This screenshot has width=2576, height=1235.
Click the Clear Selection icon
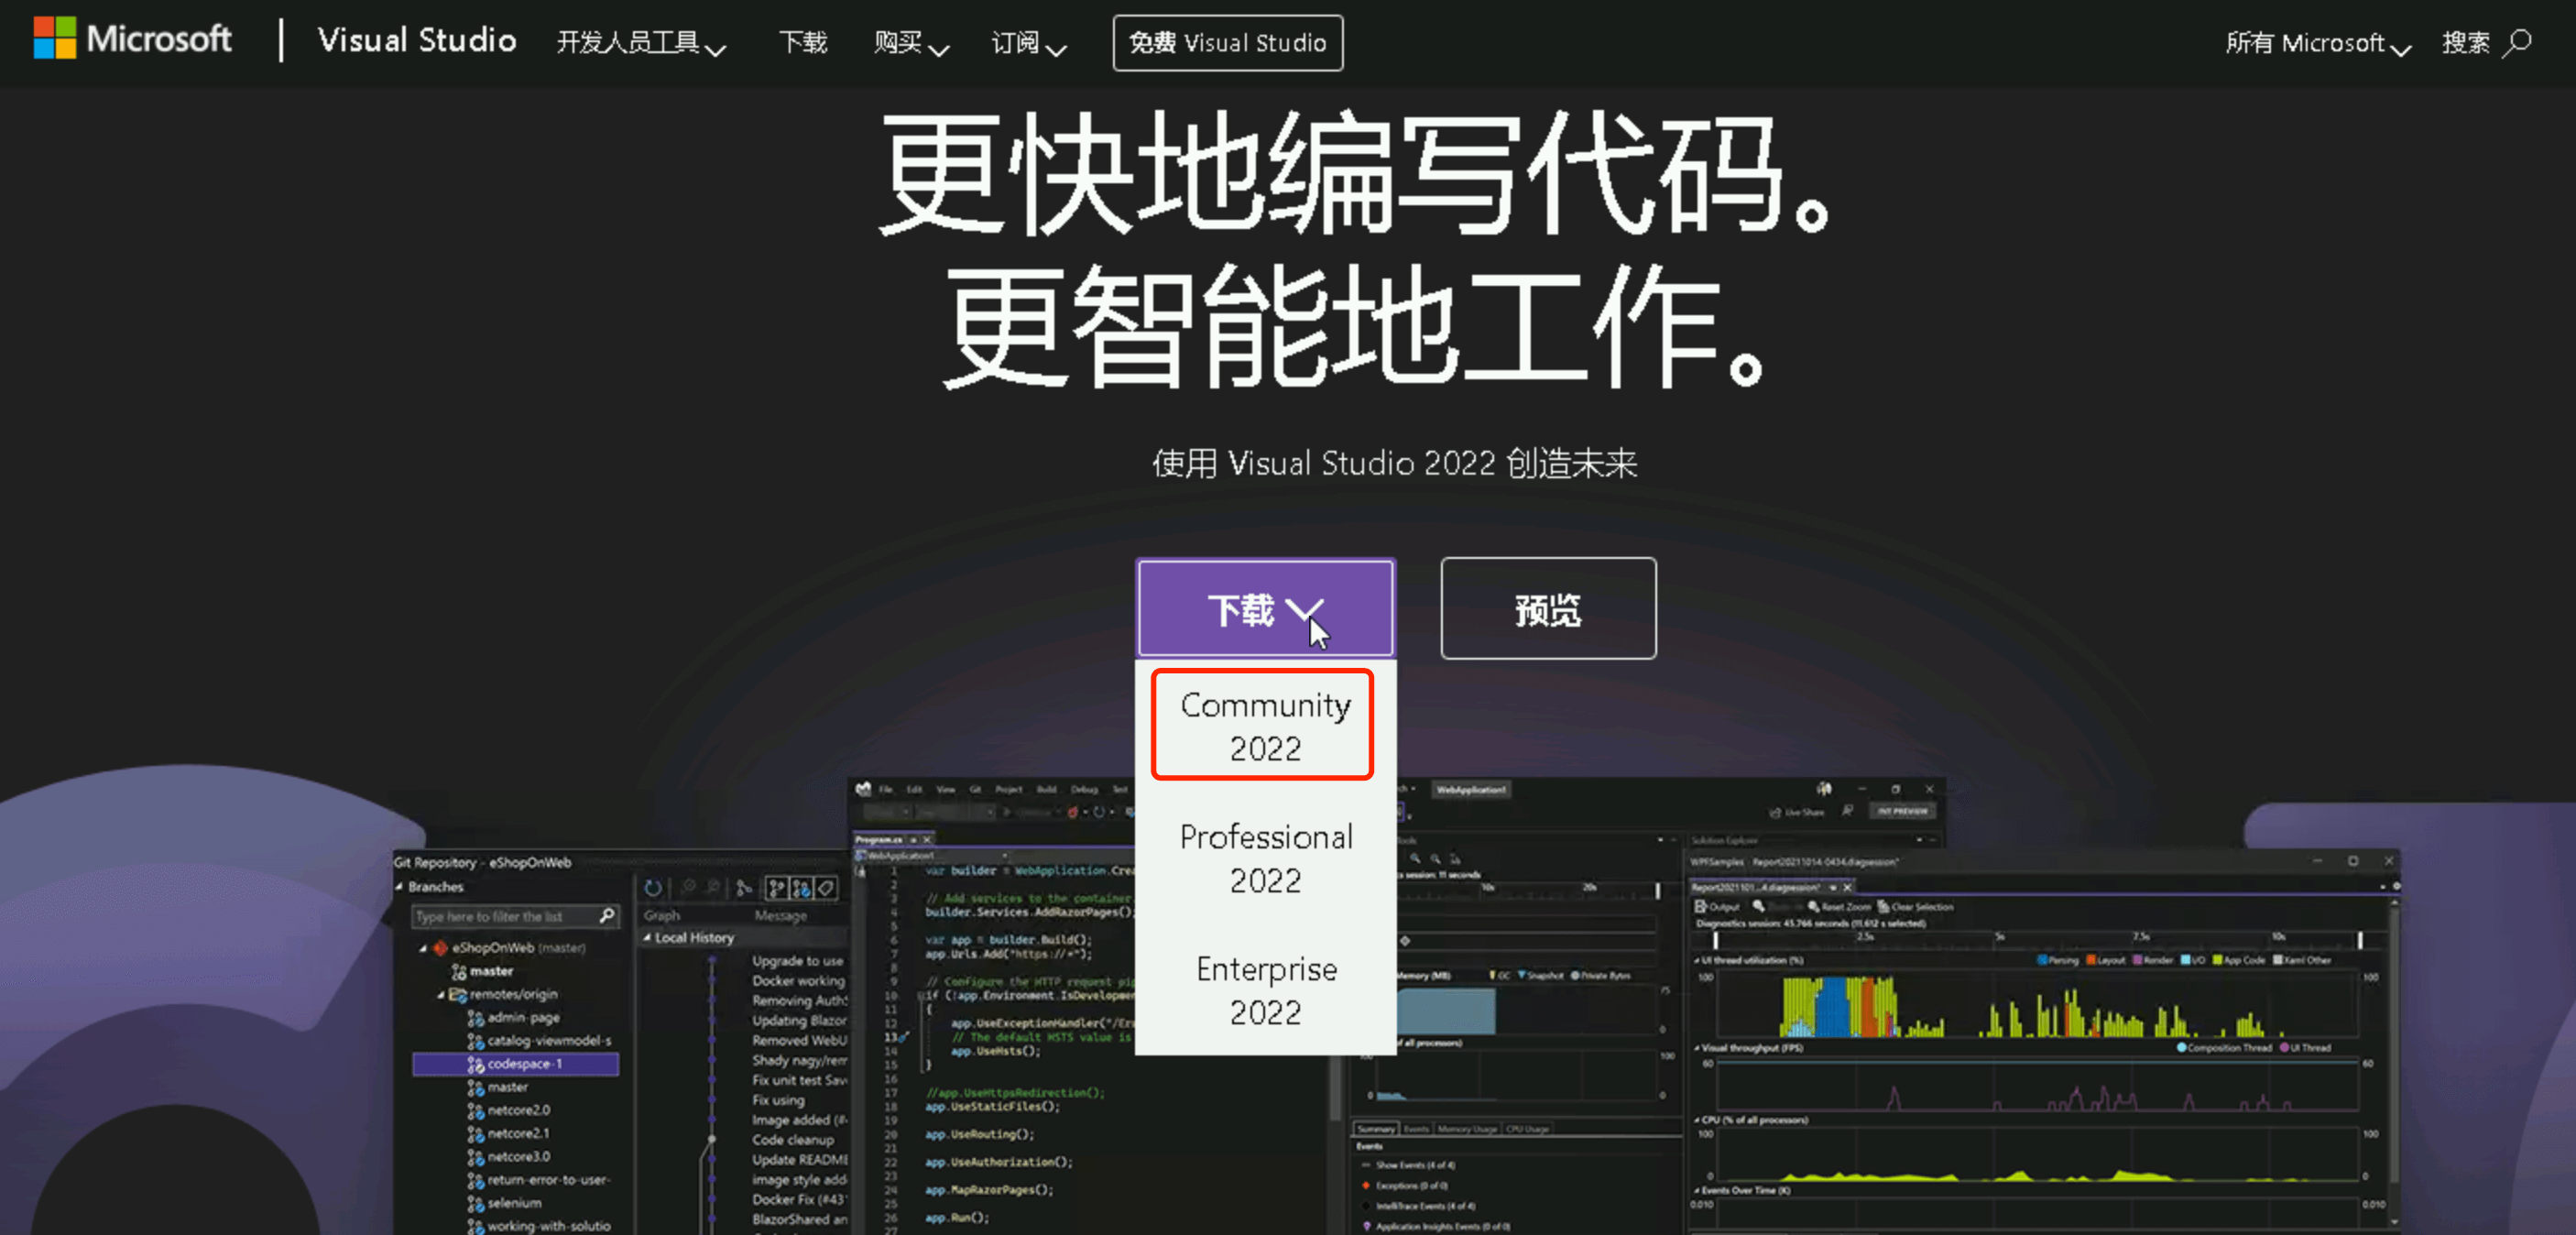tap(1883, 907)
